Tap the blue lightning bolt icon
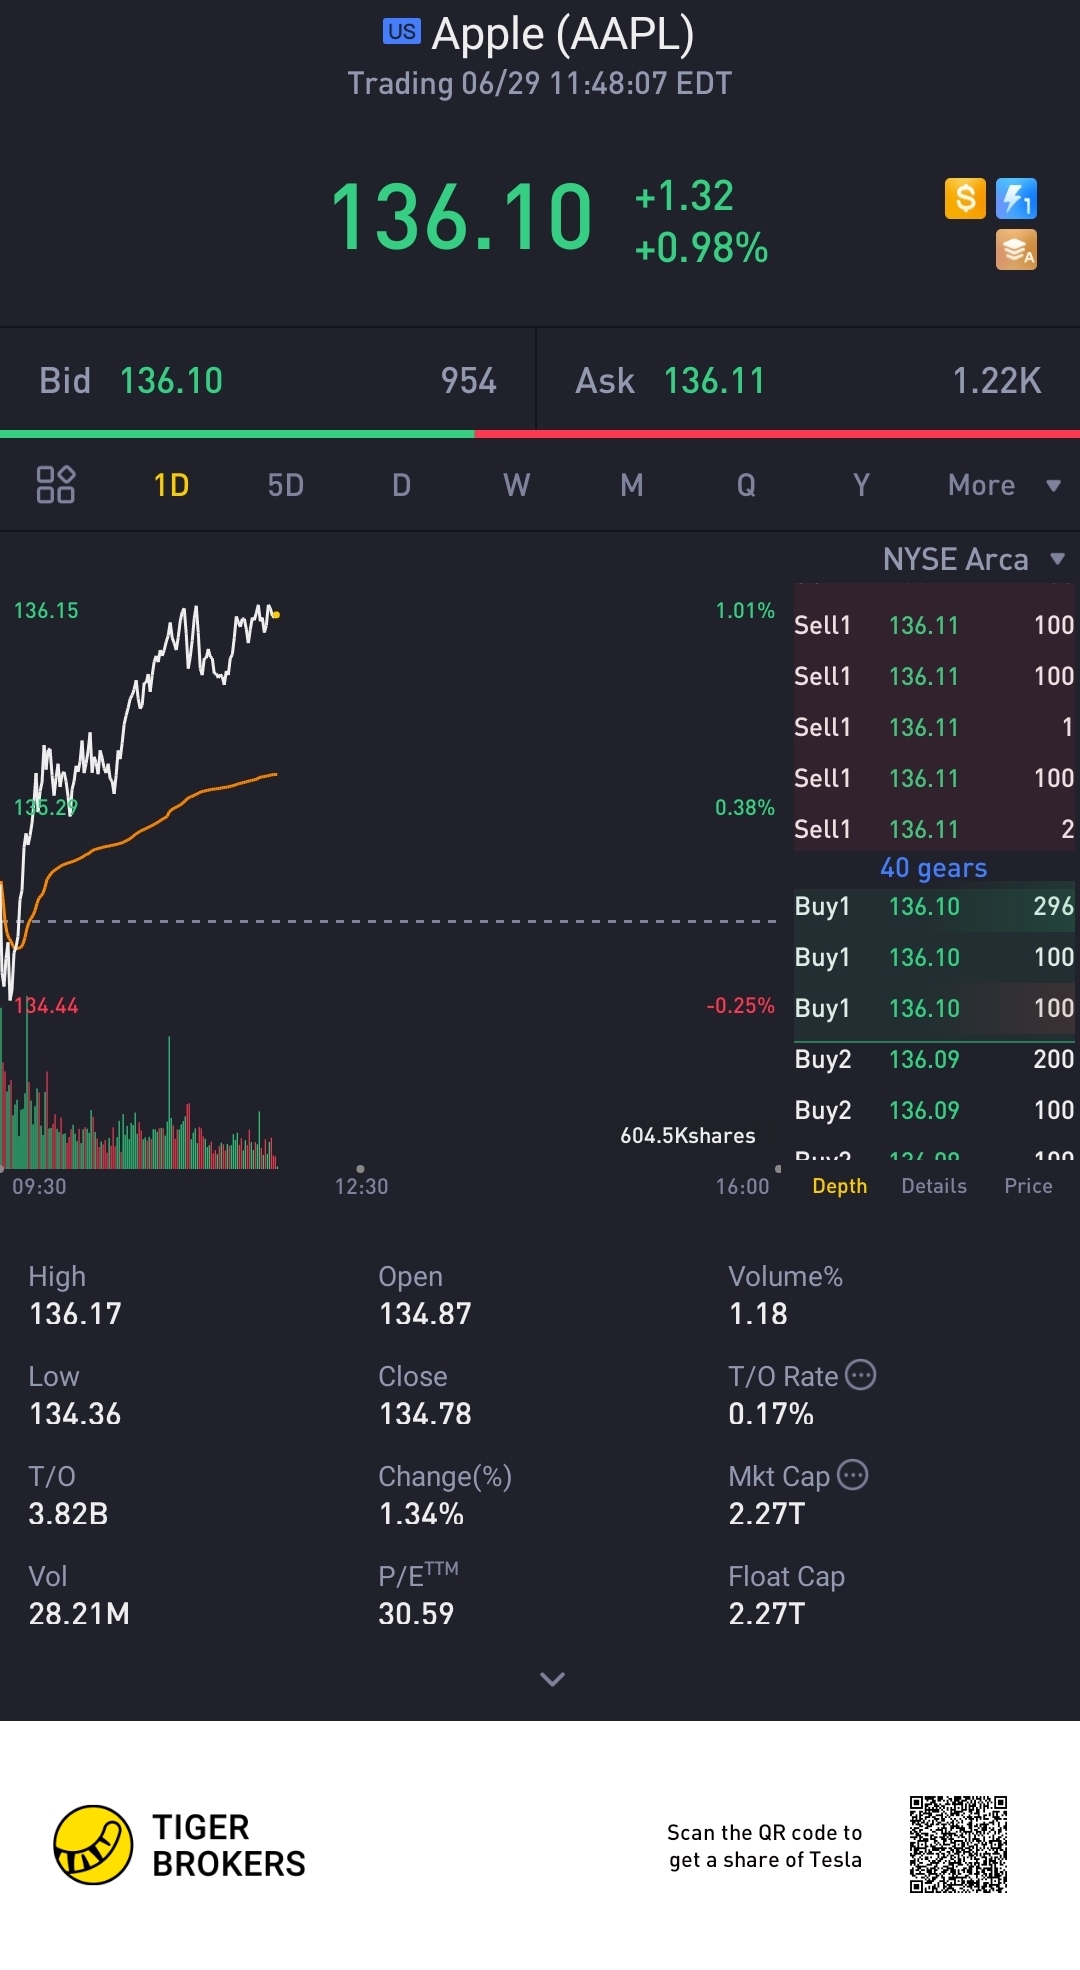 (1016, 198)
